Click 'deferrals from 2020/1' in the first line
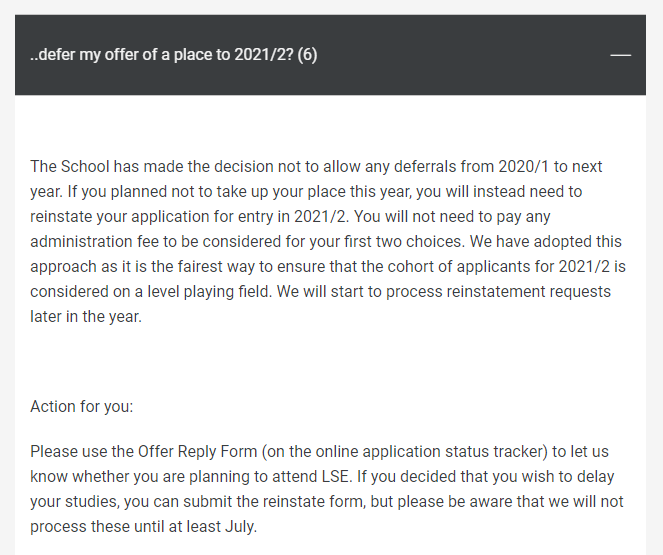 [x=471, y=167]
